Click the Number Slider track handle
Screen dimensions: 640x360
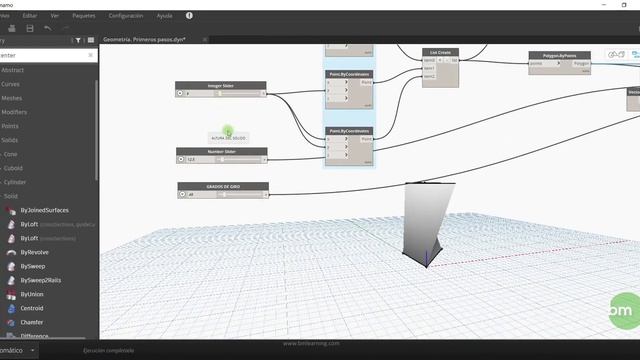click(222, 159)
